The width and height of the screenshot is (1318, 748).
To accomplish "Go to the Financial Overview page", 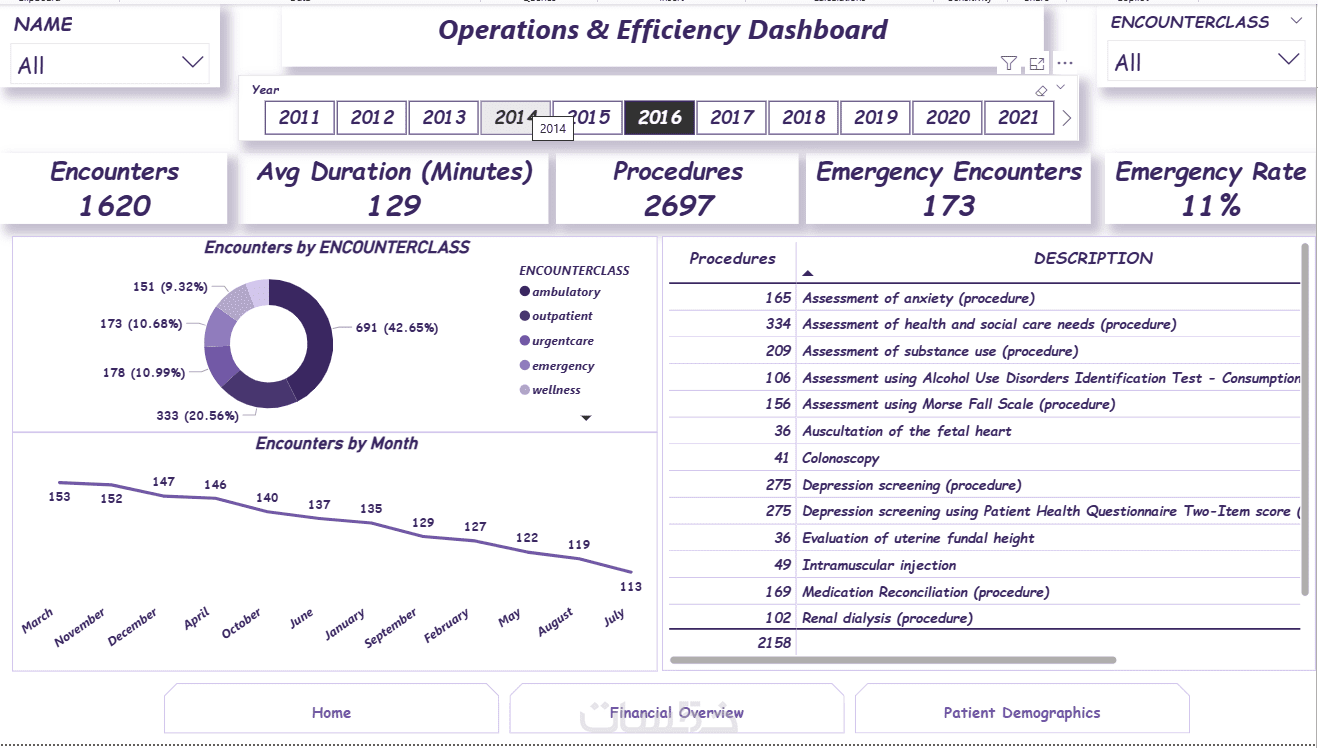I will 677,713.
